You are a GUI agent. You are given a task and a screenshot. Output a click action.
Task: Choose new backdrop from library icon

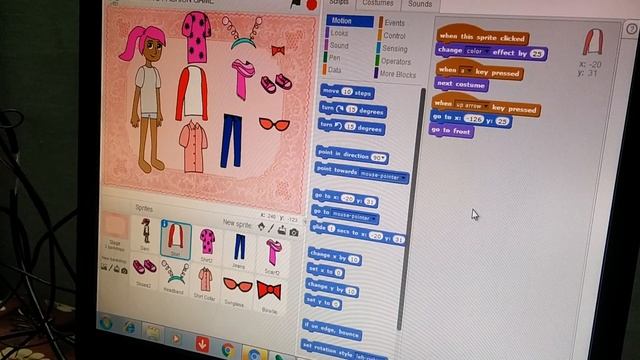[x=104, y=267]
